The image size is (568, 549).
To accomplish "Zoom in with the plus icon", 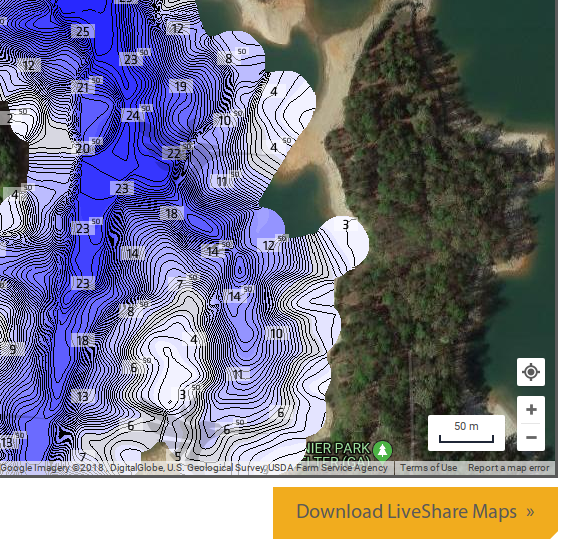I will coord(531,410).
